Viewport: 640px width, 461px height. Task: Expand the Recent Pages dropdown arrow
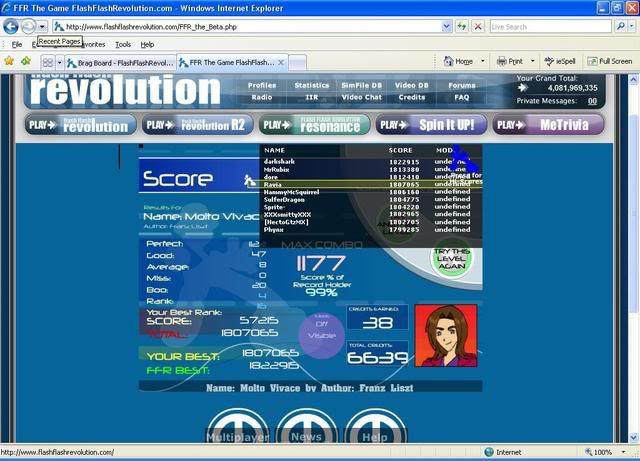point(44,27)
